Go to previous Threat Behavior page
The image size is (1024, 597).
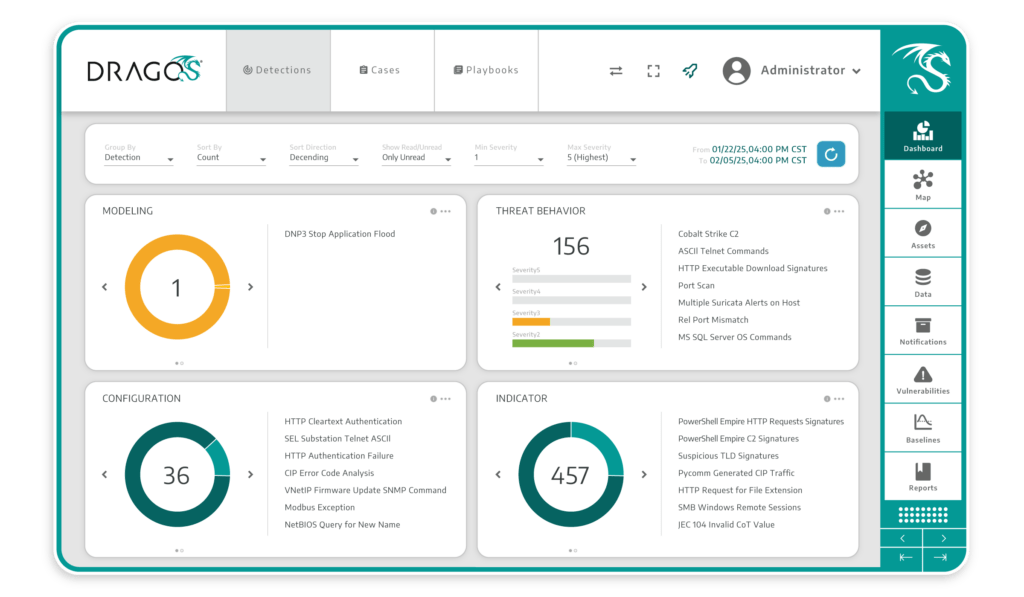point(498,287)
